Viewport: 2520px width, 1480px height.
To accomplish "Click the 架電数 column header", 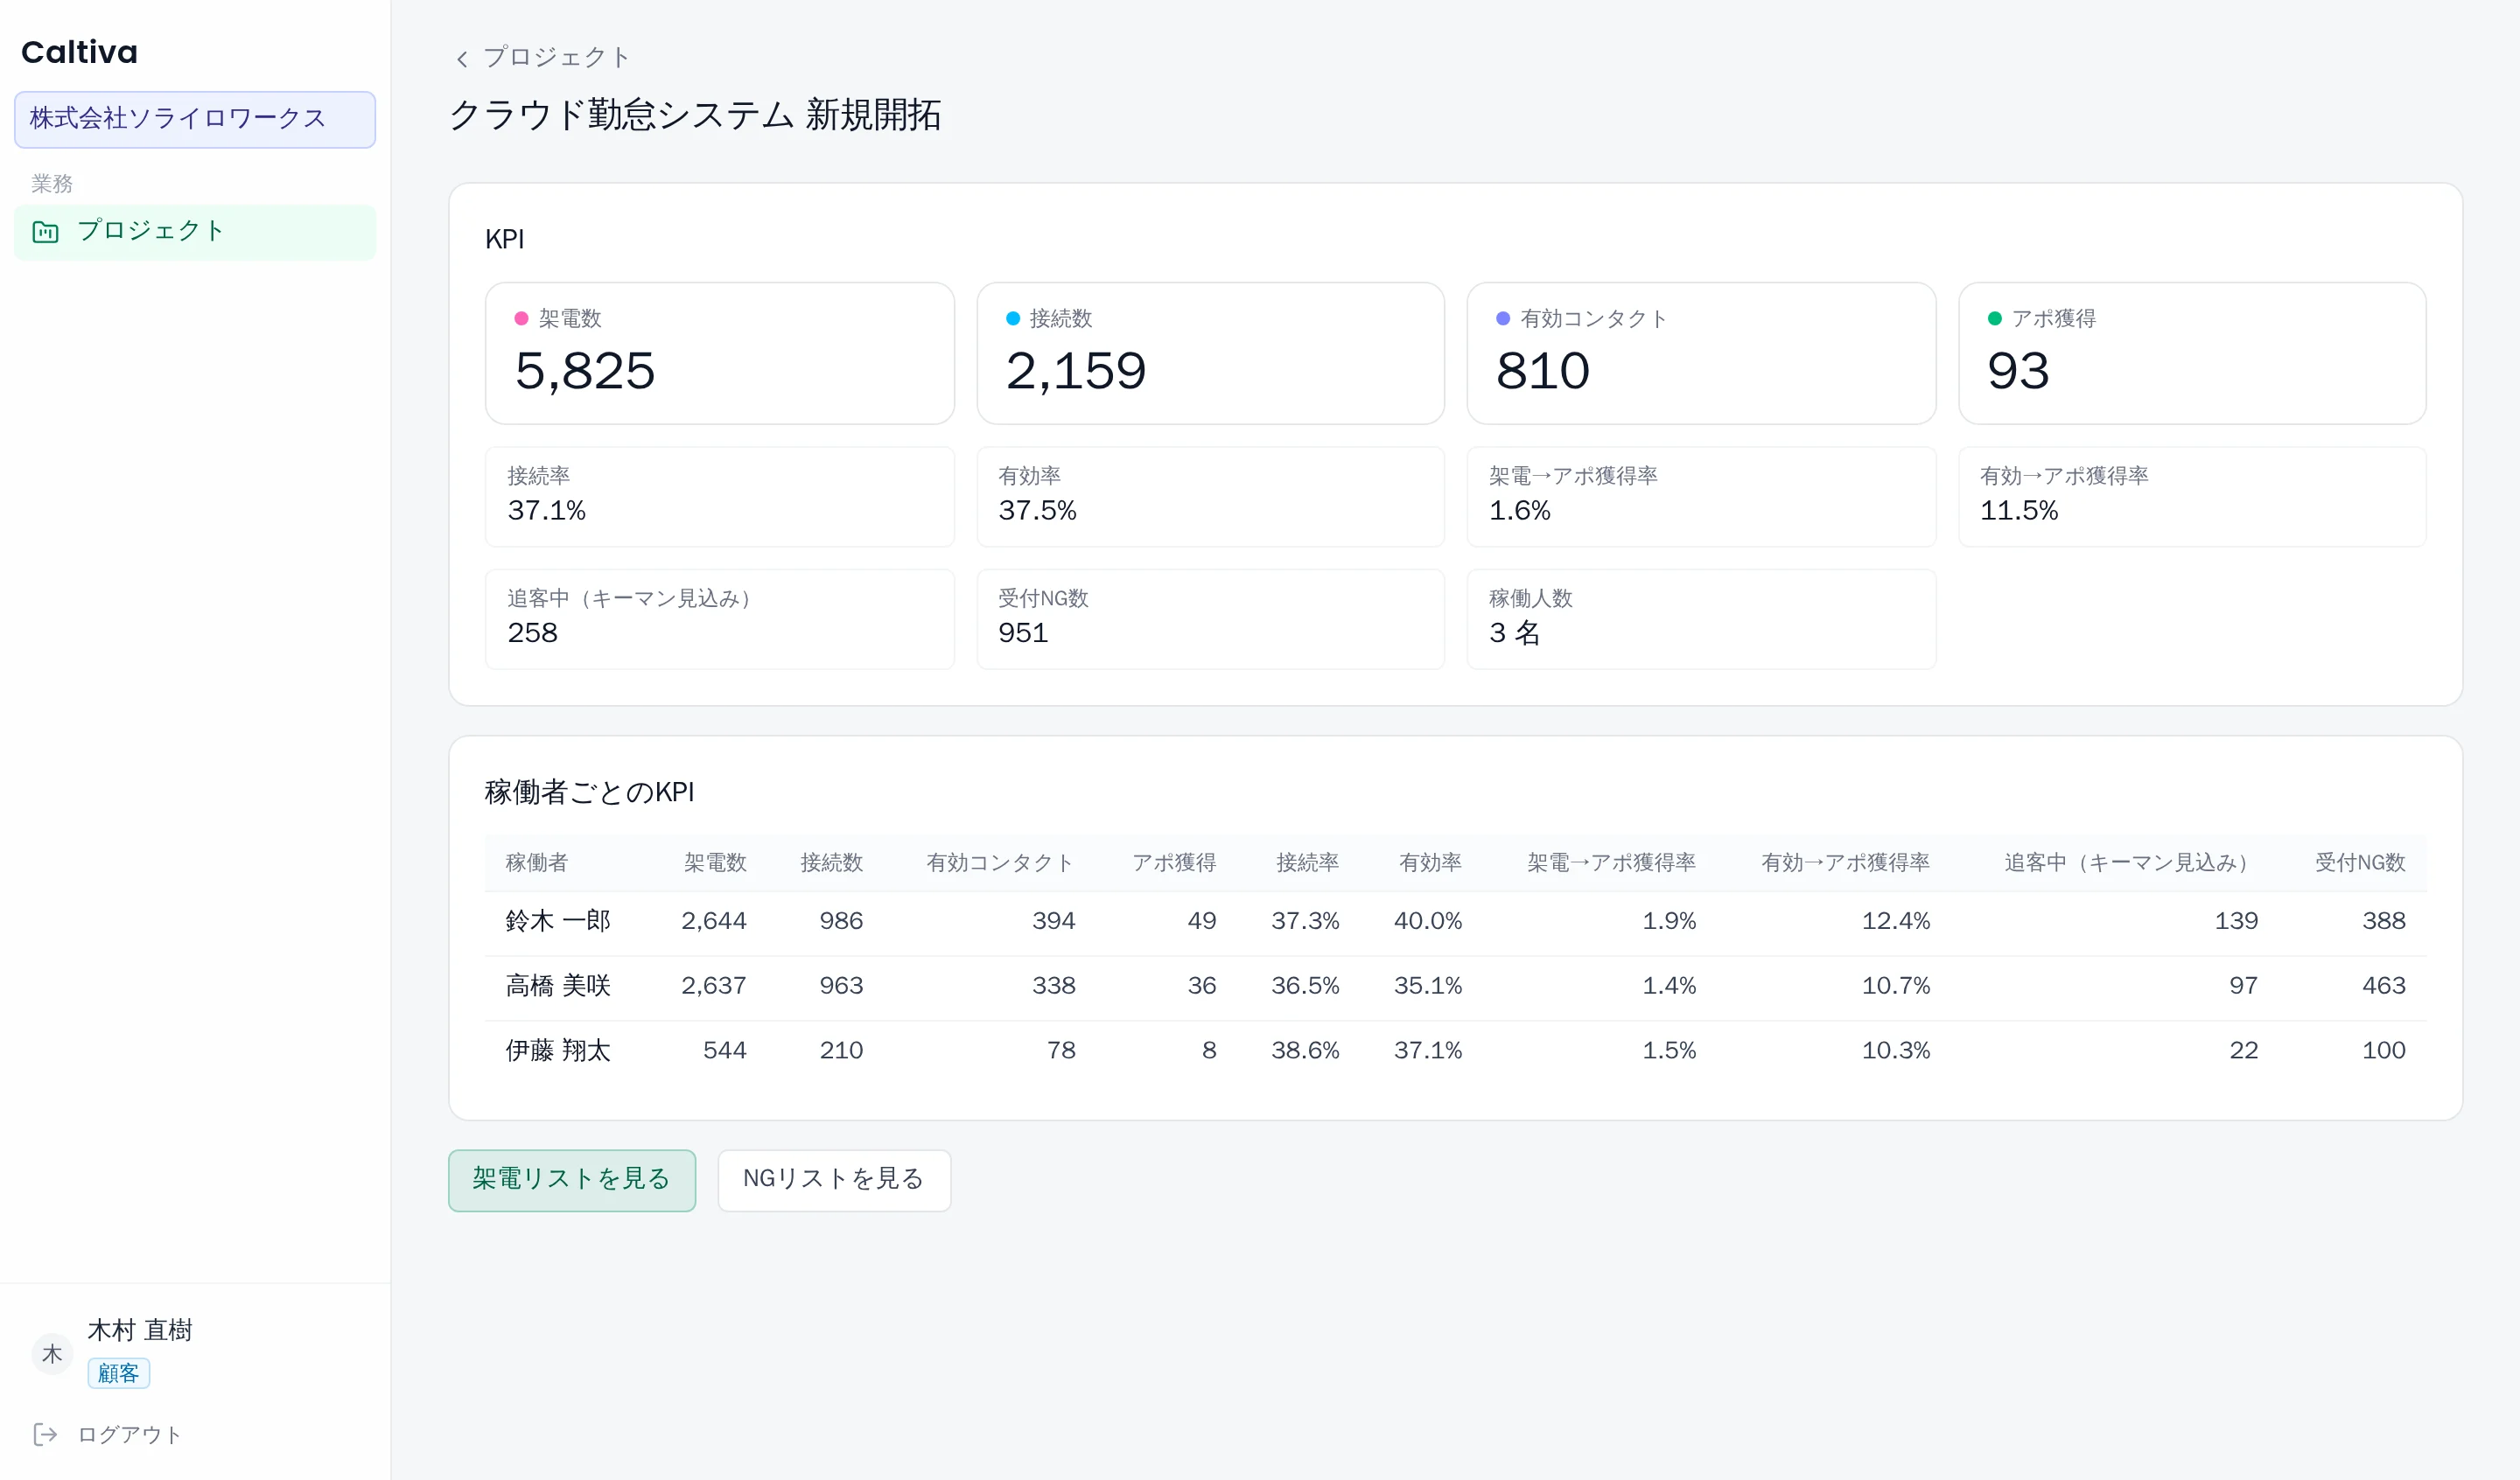I will (x=715, y=862).
